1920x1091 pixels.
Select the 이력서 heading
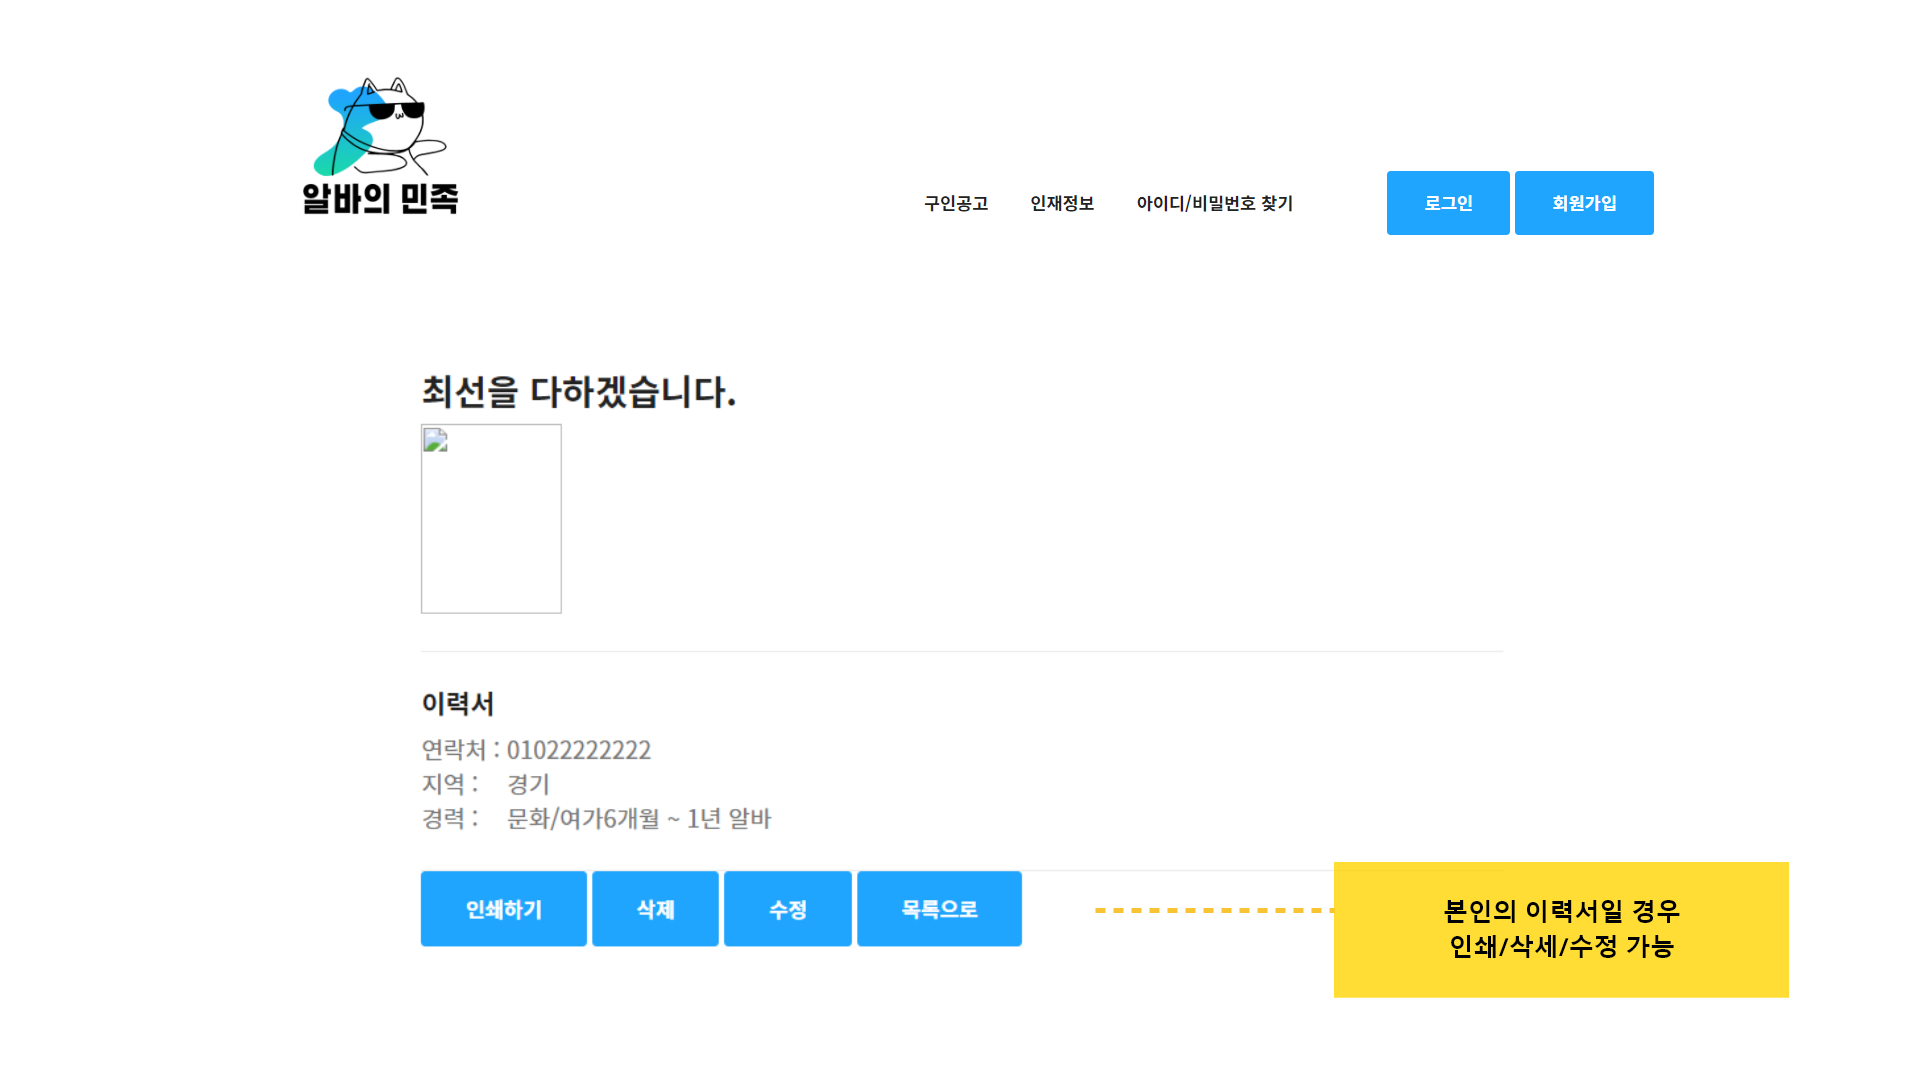[458, 704]
